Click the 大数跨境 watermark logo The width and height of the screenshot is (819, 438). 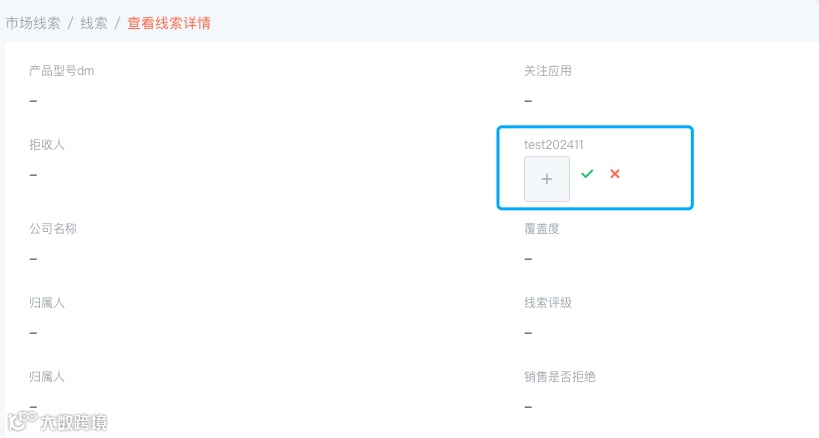coord(57,421)
